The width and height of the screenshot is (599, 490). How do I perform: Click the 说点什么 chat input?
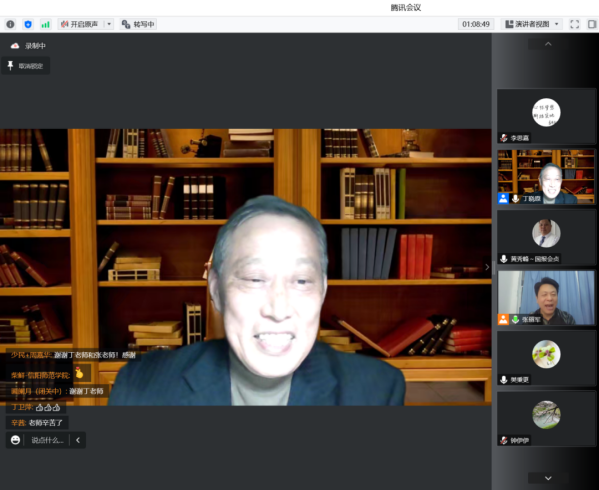[x=47, y=440]
